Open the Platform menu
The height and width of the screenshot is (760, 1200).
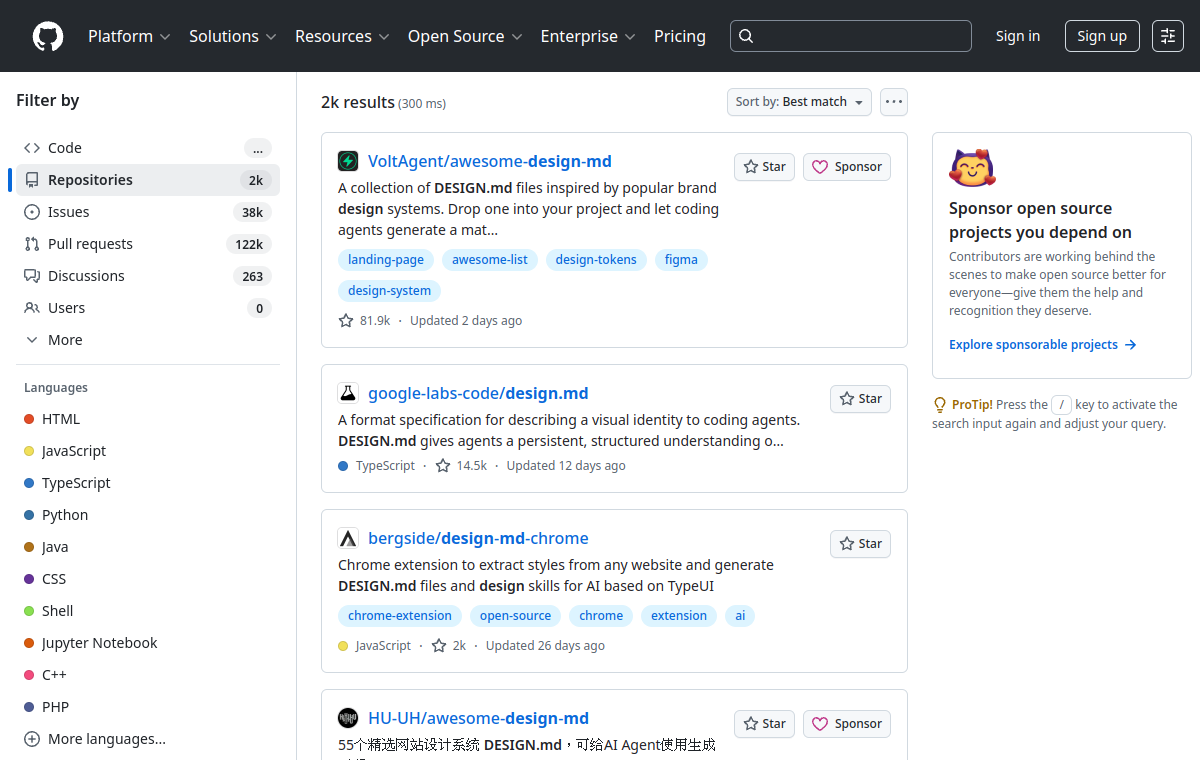tap(129, 36)
